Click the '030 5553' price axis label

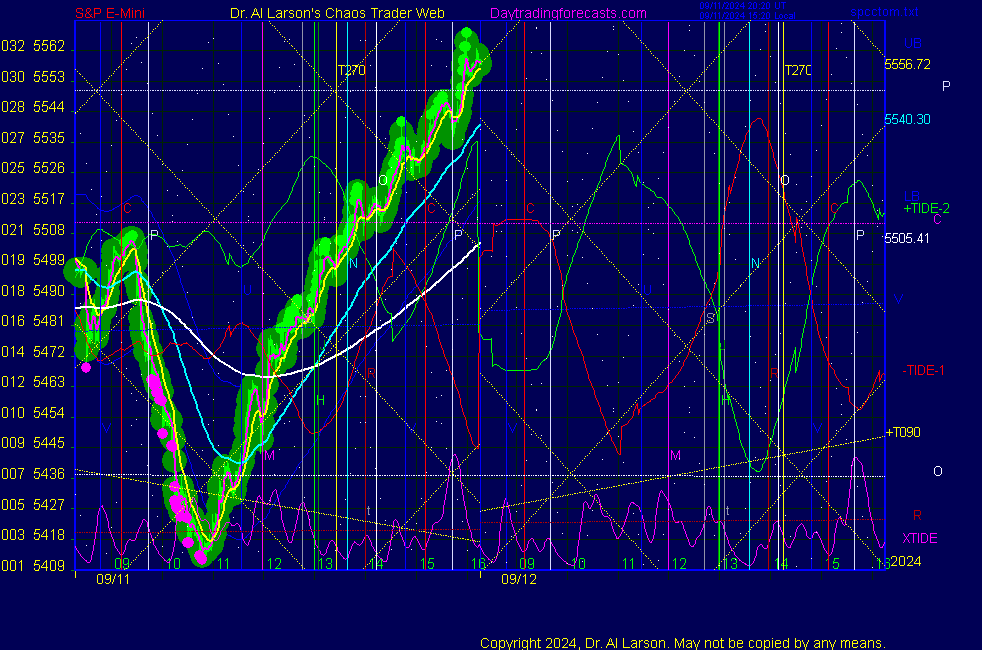click(33, 77)
